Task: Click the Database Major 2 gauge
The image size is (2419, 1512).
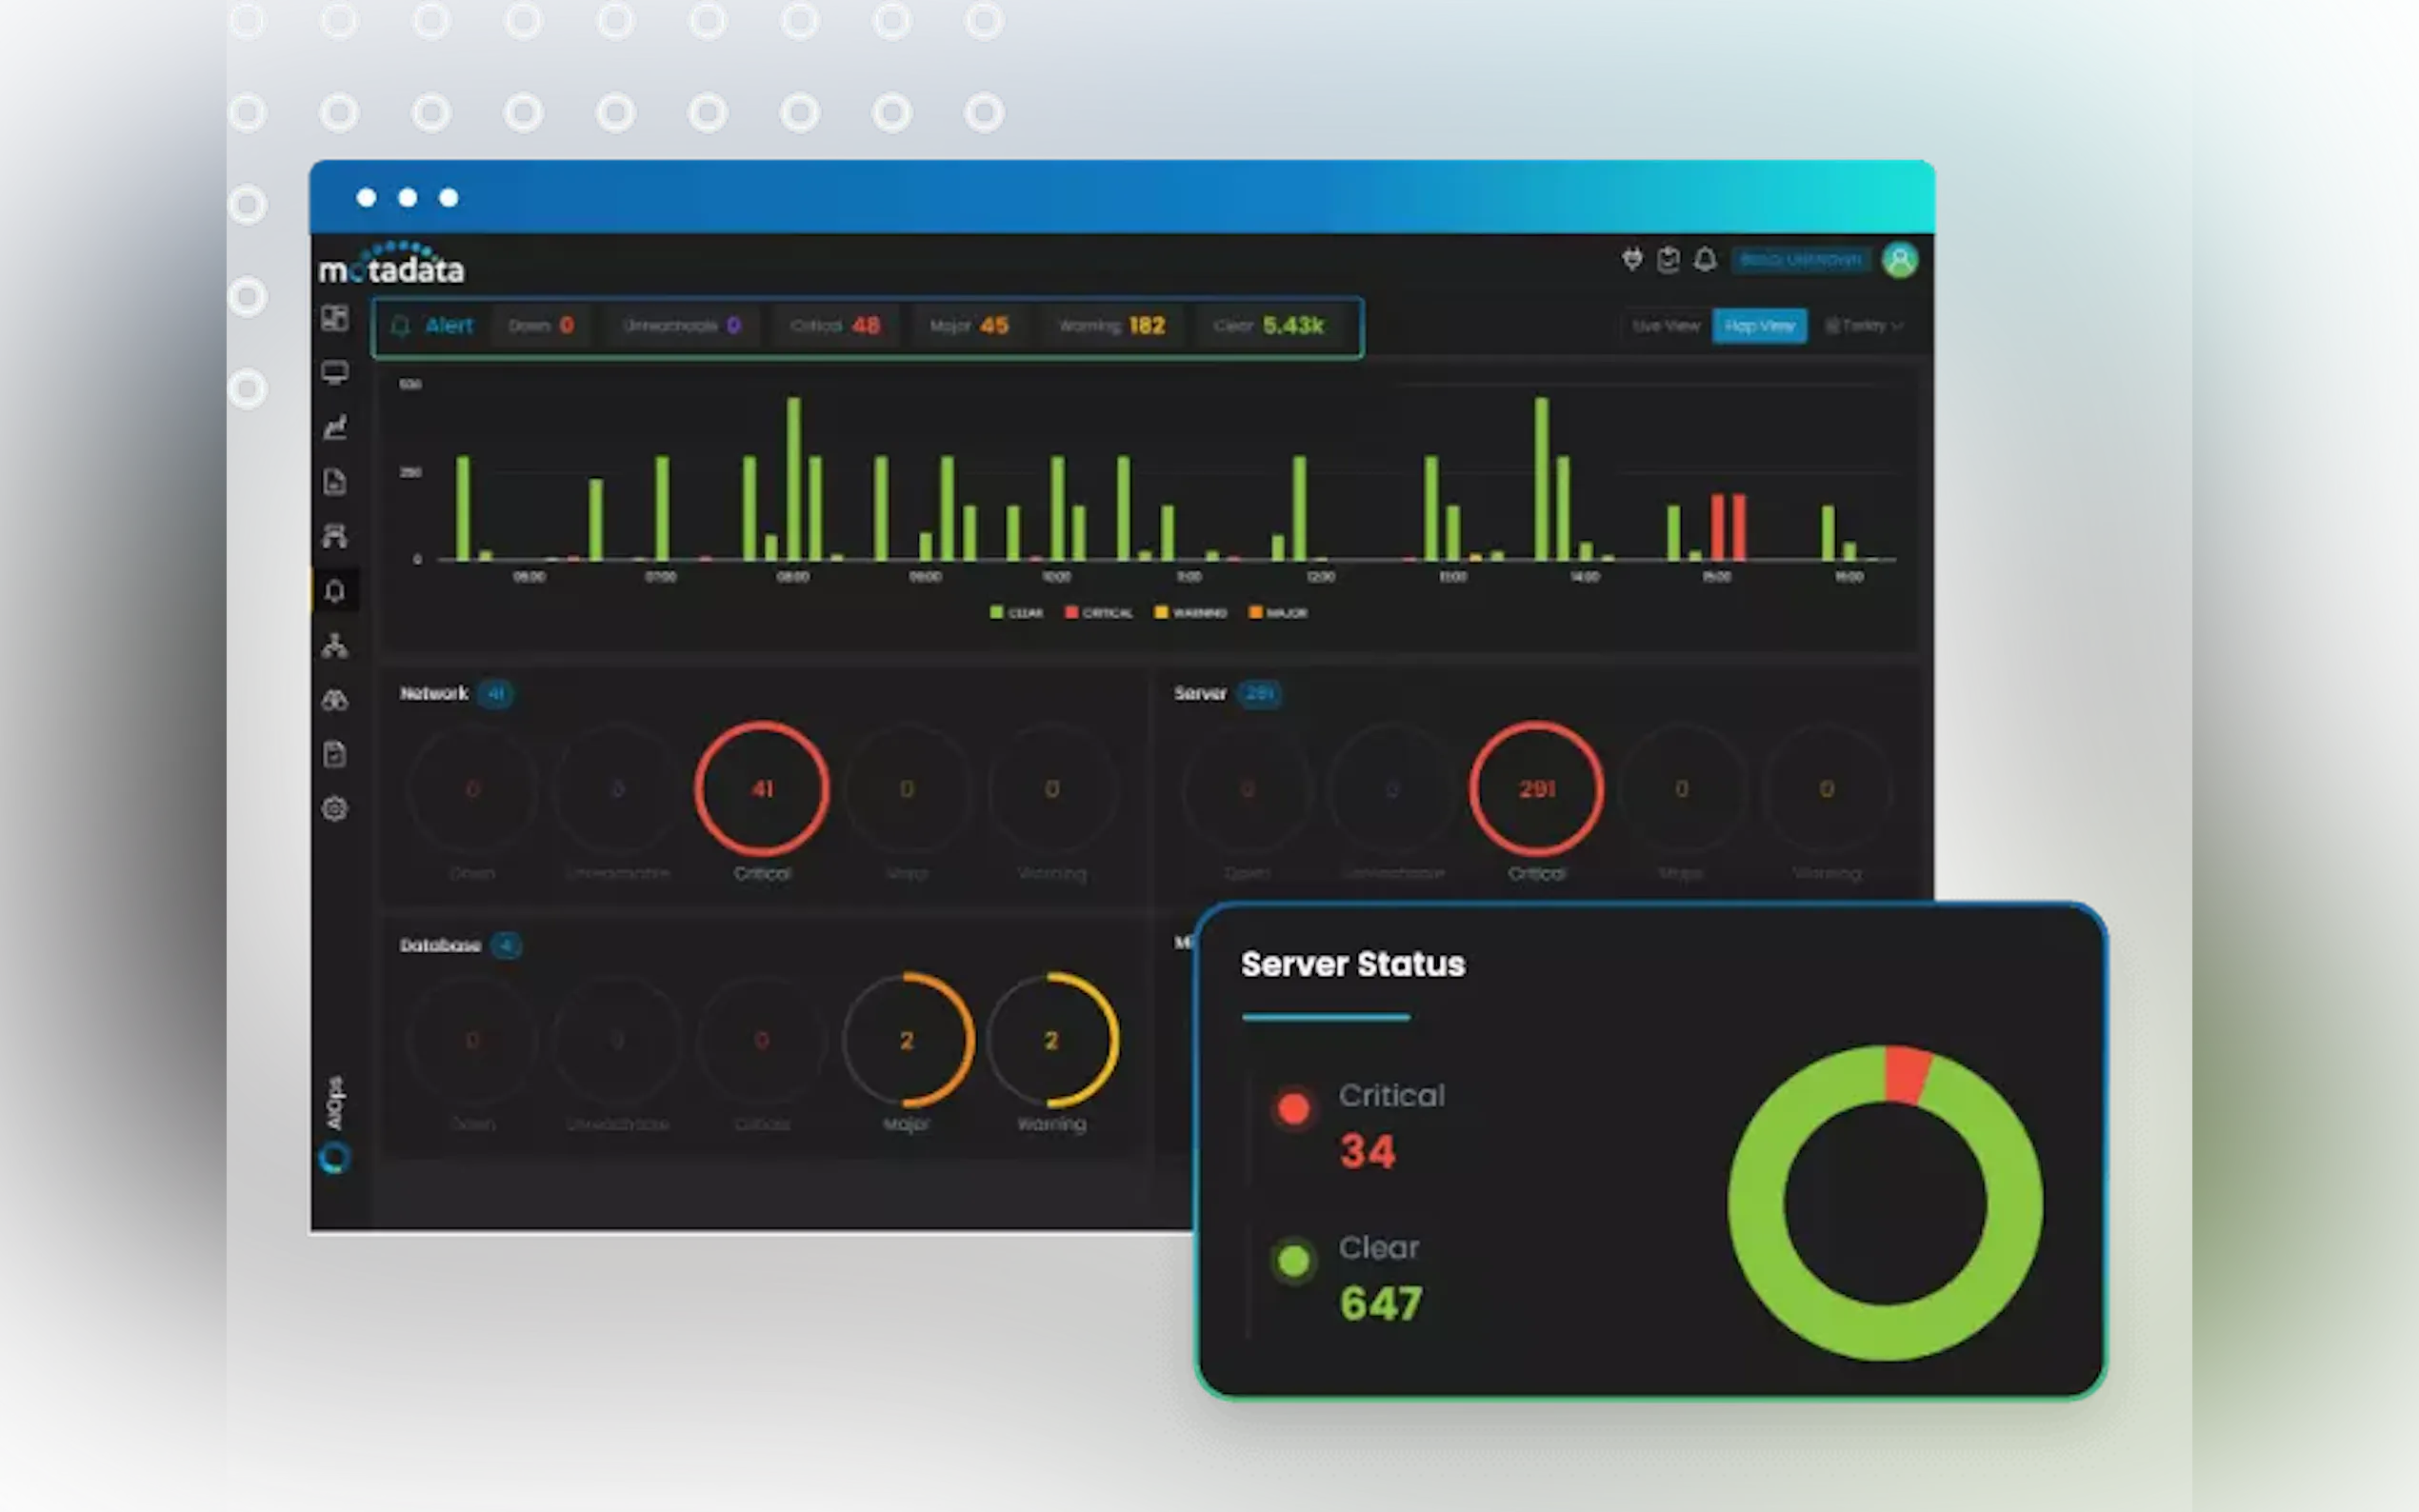Action: [907, 1040]
